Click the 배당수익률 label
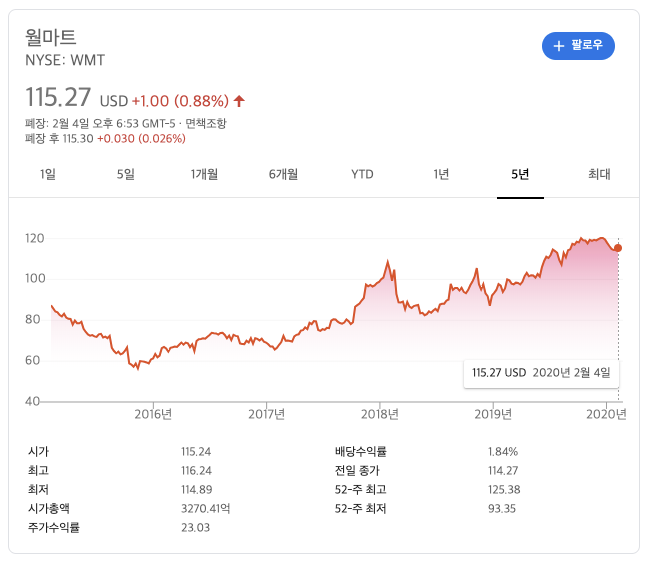Viewport: 648px width, 563px height. click(360, 451)
